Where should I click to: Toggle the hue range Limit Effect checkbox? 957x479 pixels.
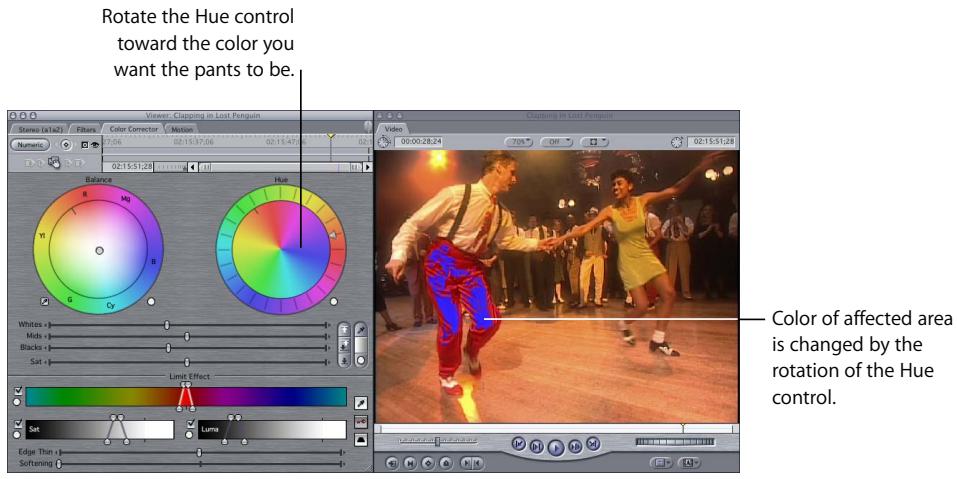pyautogui.click(x=17, y=391)
